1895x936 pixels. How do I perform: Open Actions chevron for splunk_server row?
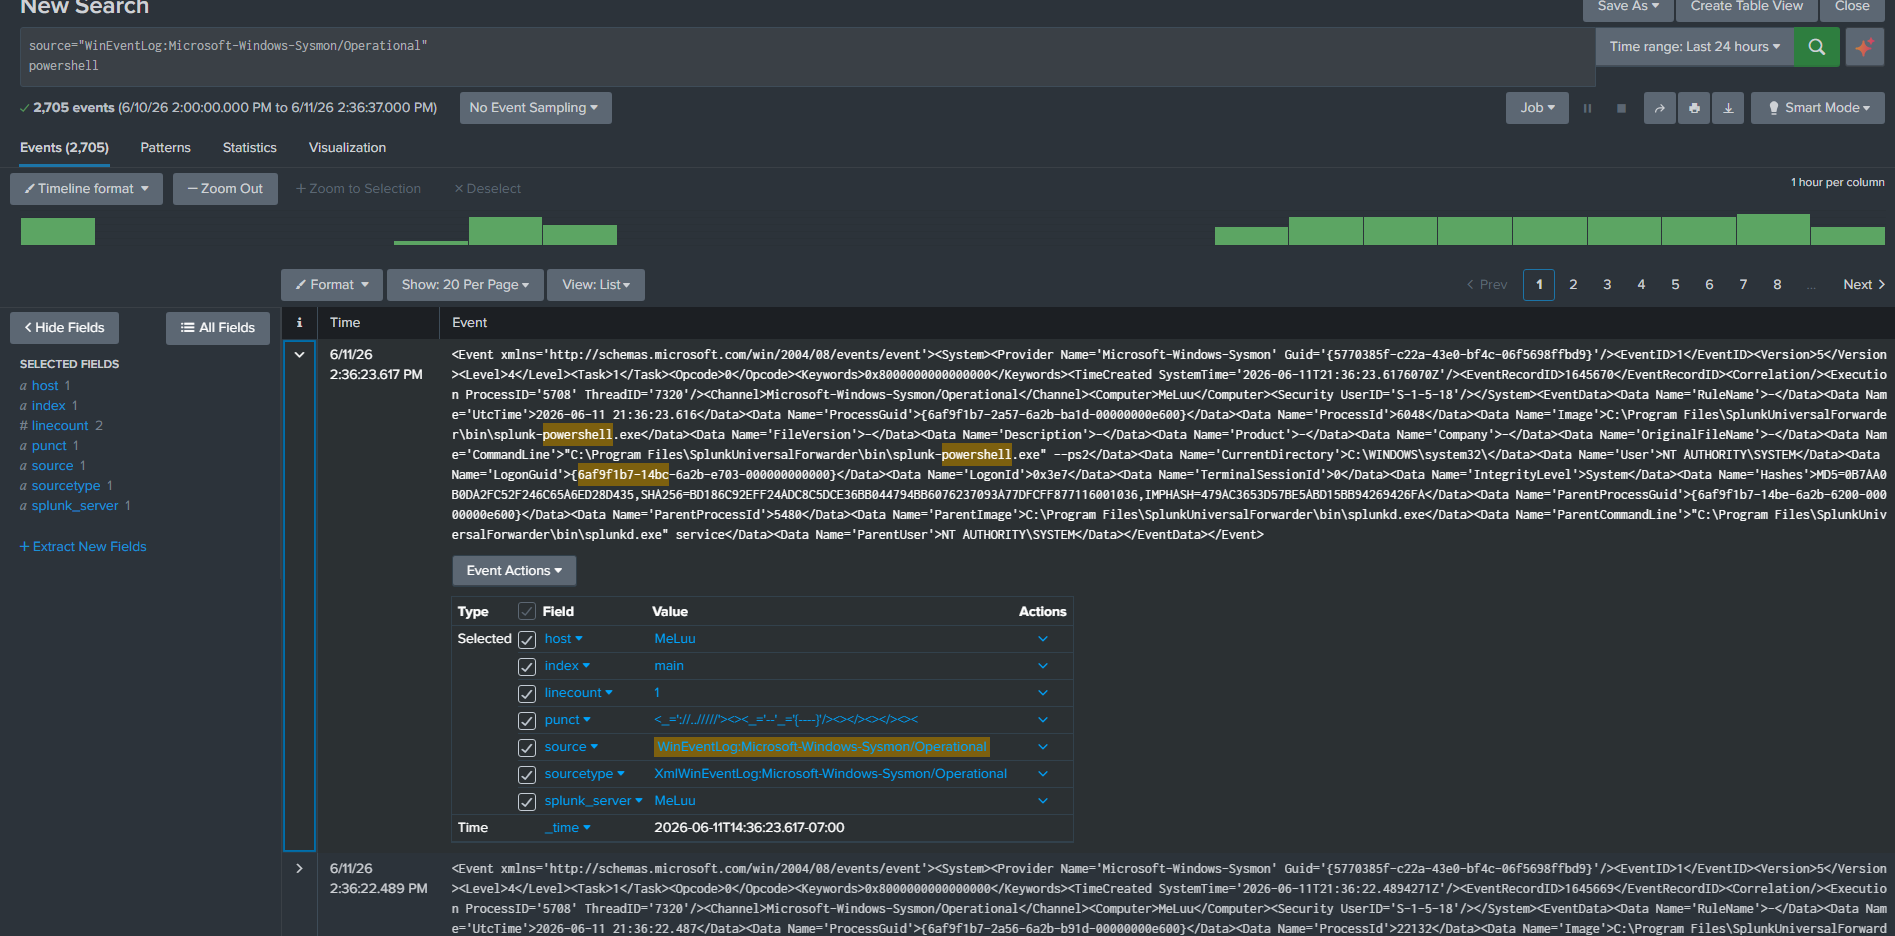[1043, 801]
